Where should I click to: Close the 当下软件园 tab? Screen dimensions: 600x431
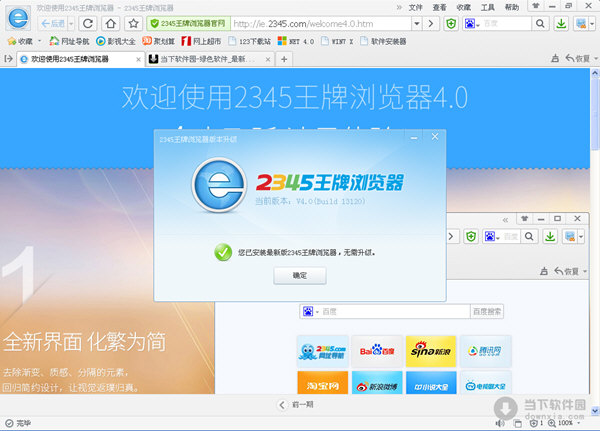point(268,59)
